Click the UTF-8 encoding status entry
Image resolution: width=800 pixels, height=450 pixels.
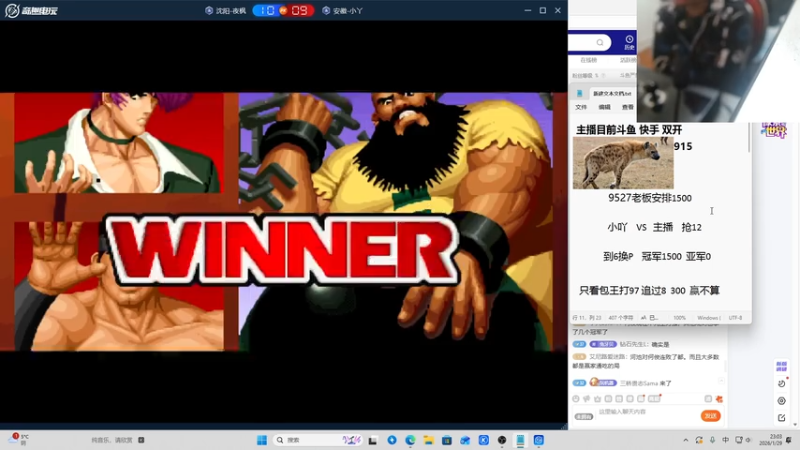click(x=735, y=318)
